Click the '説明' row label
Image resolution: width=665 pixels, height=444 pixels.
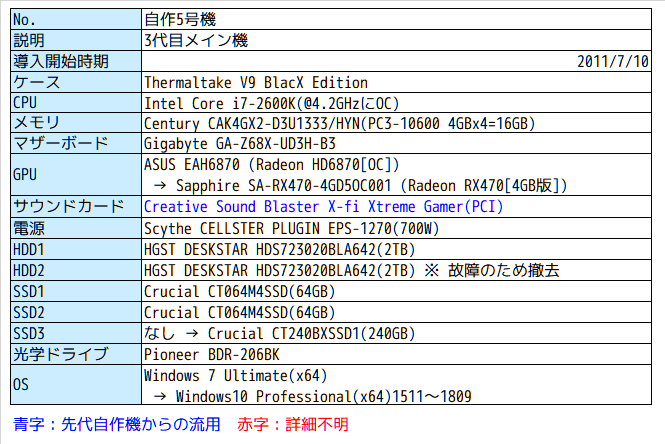[x=76, y=40]
